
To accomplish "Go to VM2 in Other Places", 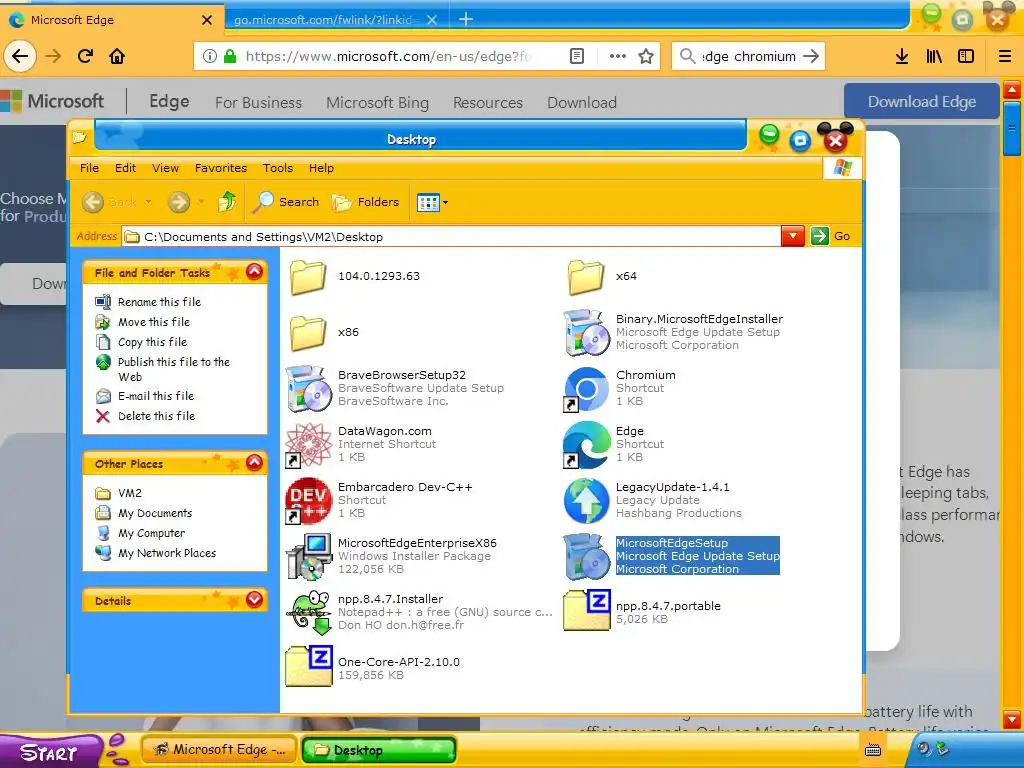I will click(119, 493).
